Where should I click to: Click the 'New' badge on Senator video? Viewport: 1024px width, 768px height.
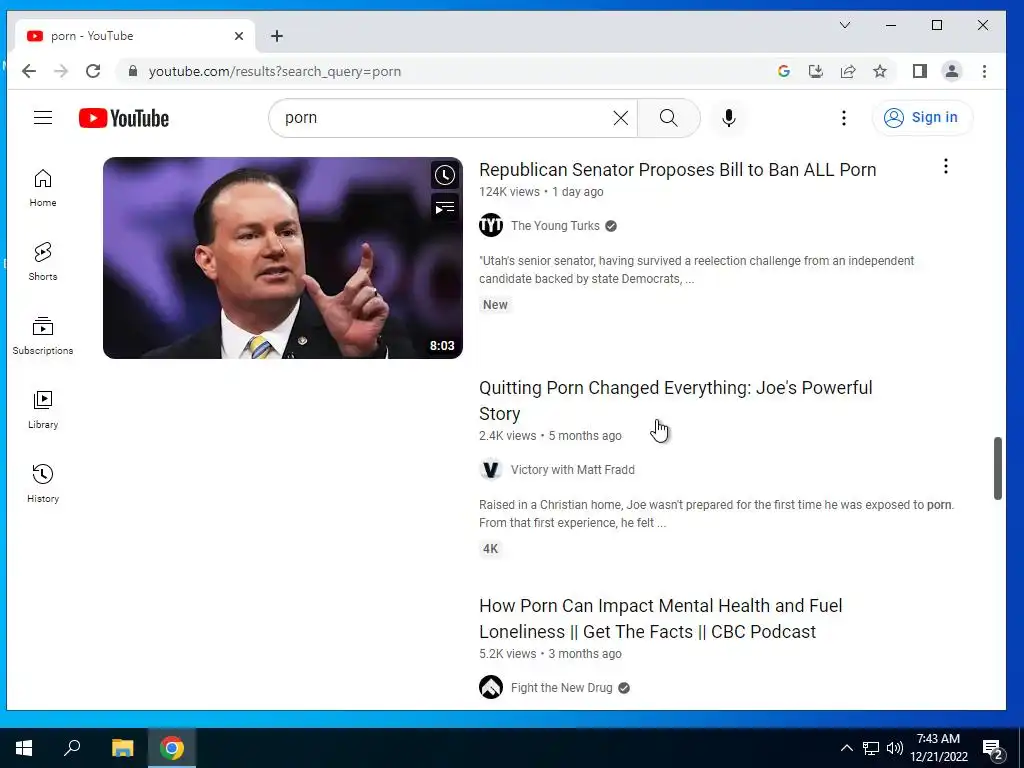[x=495, y=305]
